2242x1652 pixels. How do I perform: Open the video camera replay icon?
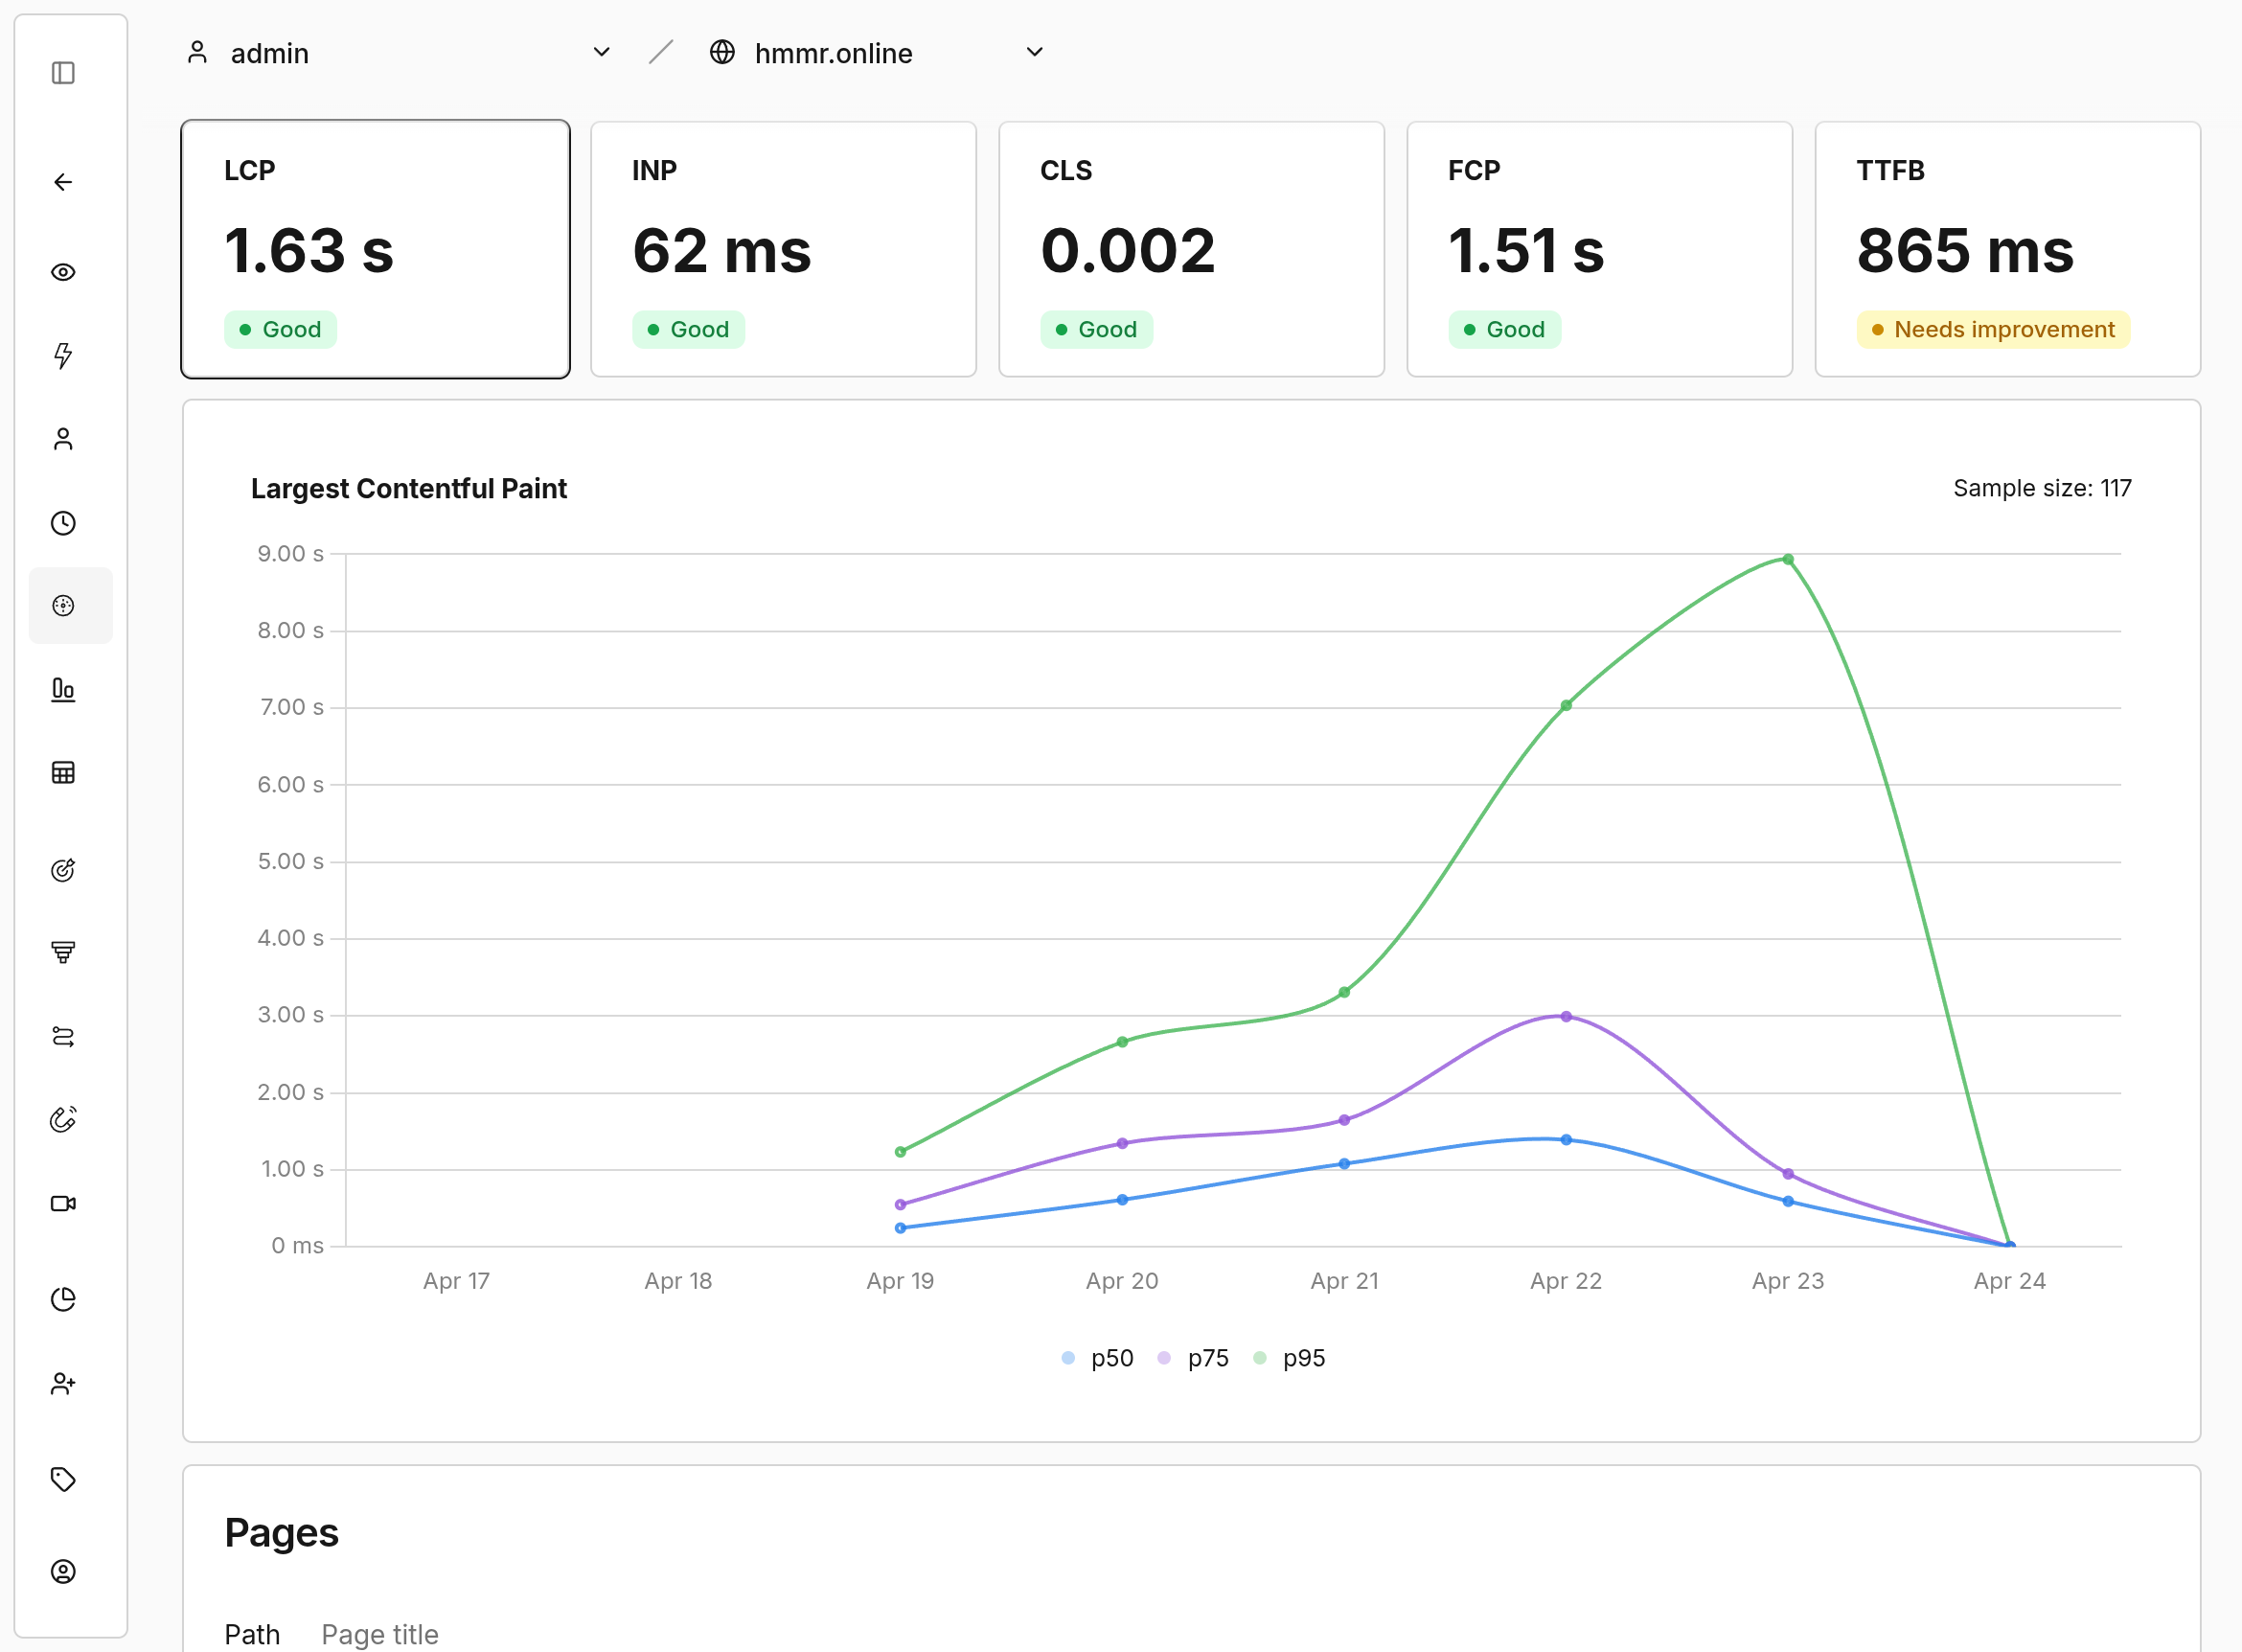pos(63,1203)
